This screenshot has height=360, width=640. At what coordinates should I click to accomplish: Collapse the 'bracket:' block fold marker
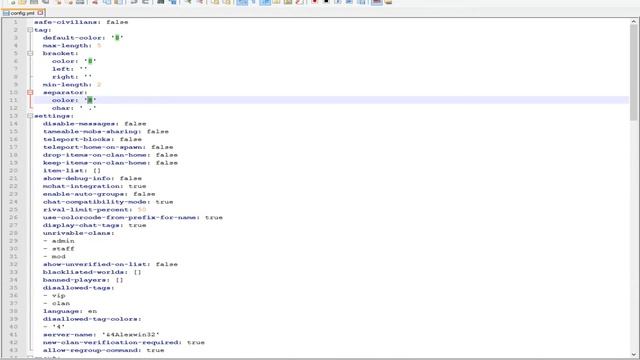point(30,53)
